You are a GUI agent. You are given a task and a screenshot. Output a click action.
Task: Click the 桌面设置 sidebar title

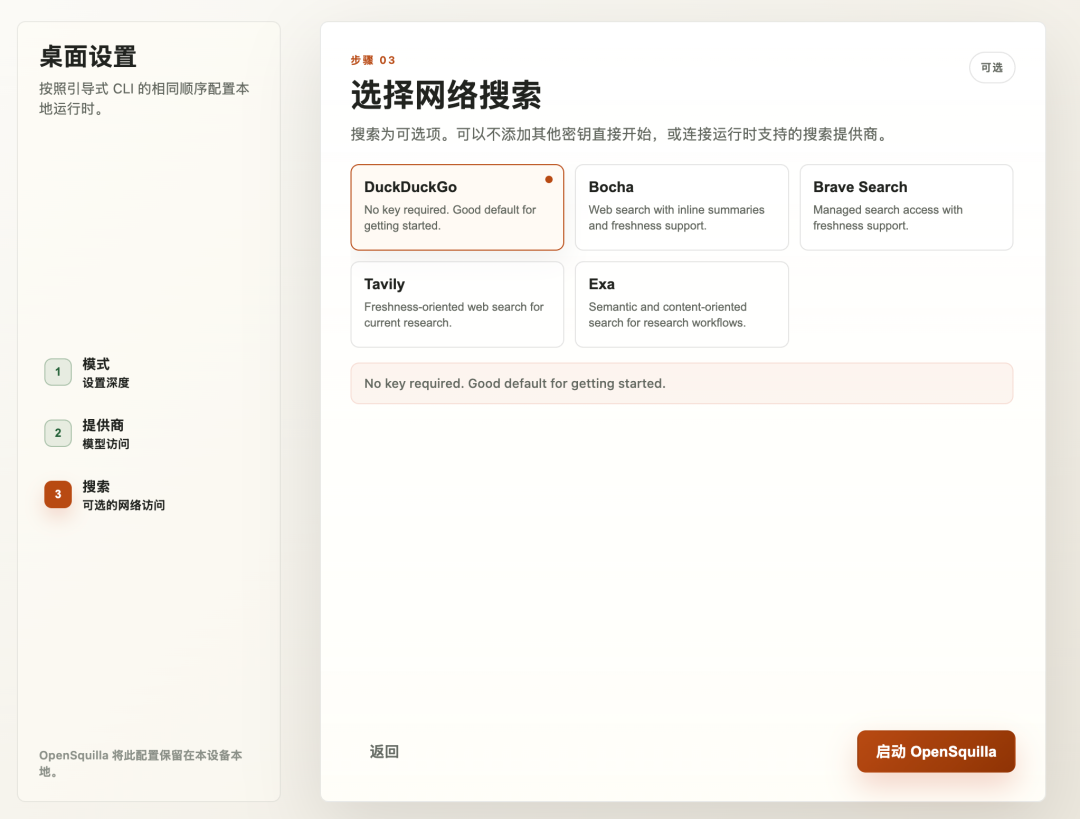click(88, 56)
